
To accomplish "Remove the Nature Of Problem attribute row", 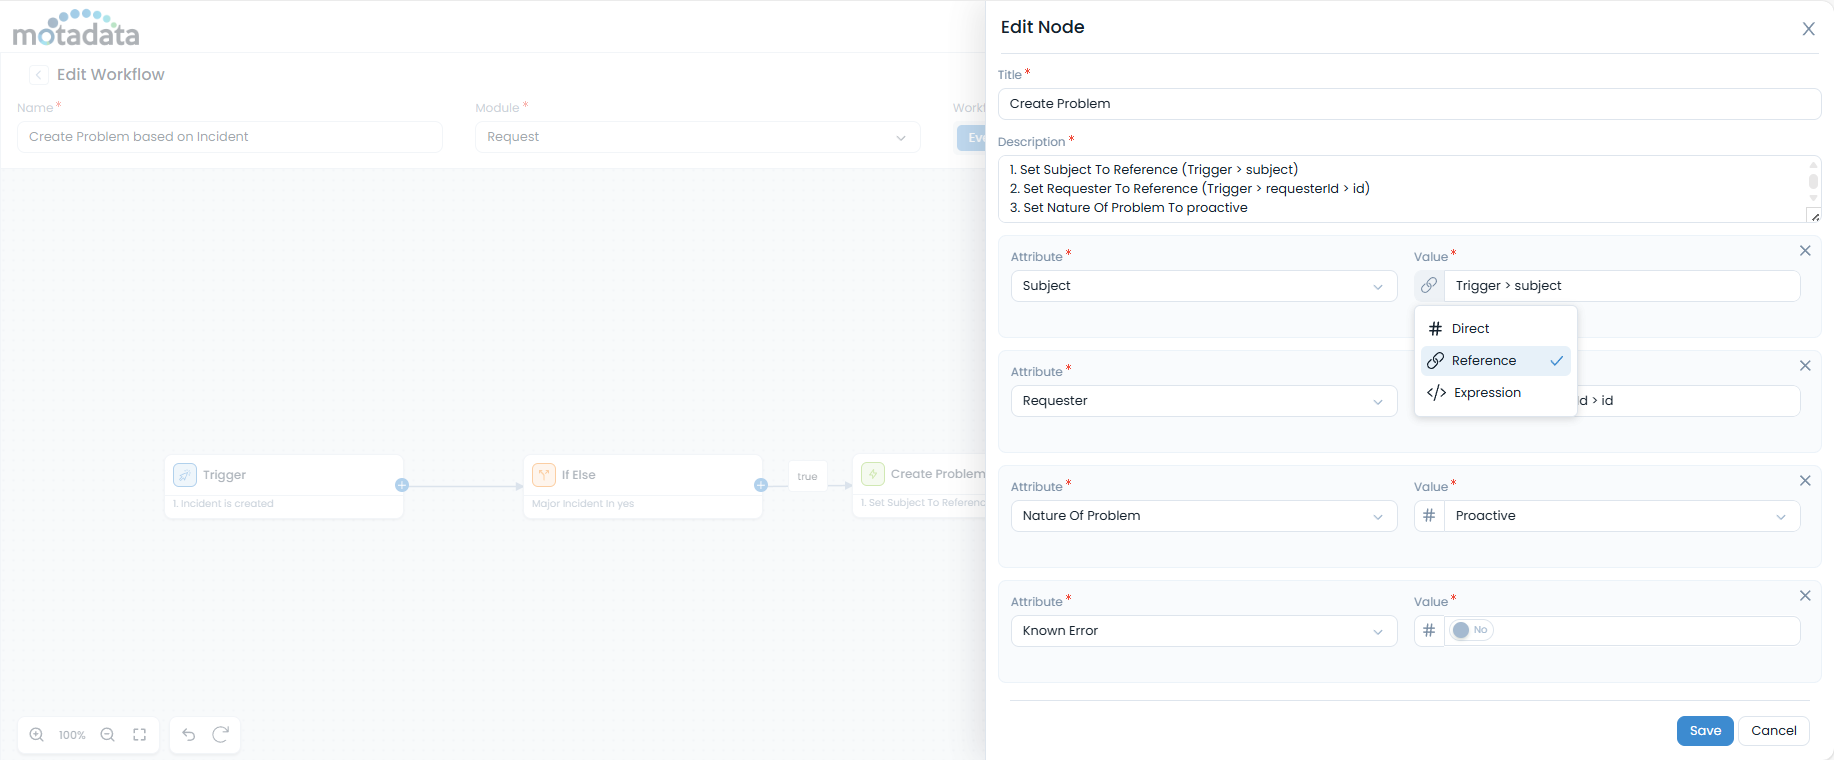I will click(1805, 481).
